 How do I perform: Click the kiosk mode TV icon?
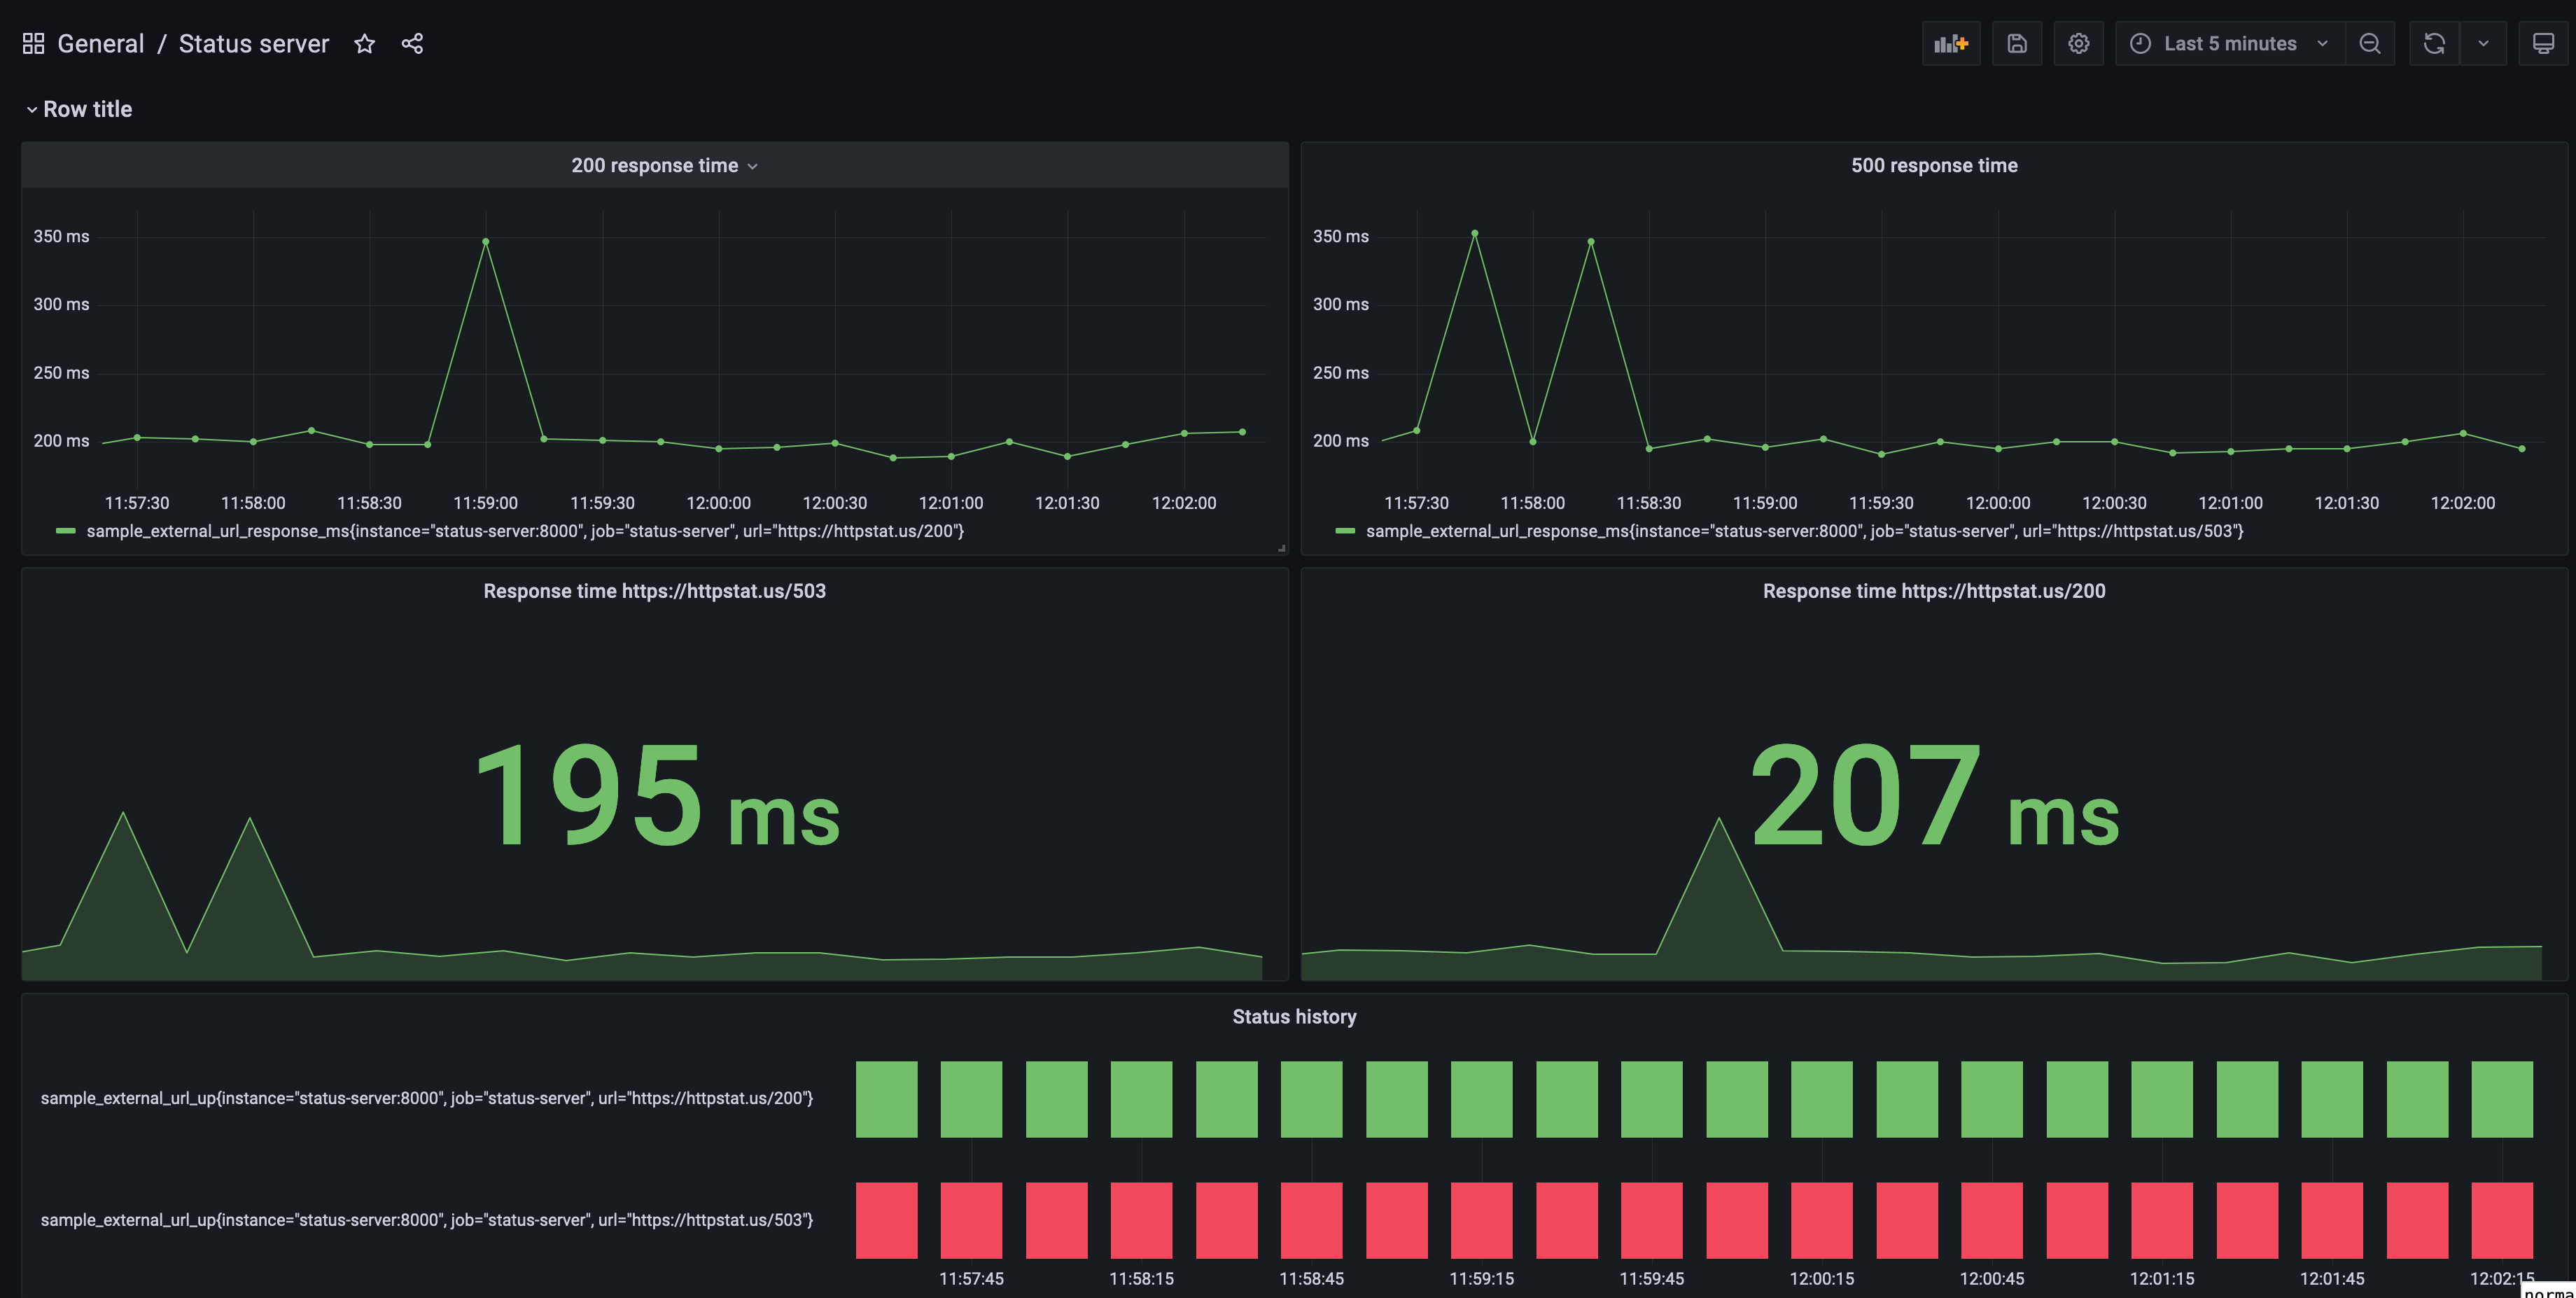(2543, 43)
